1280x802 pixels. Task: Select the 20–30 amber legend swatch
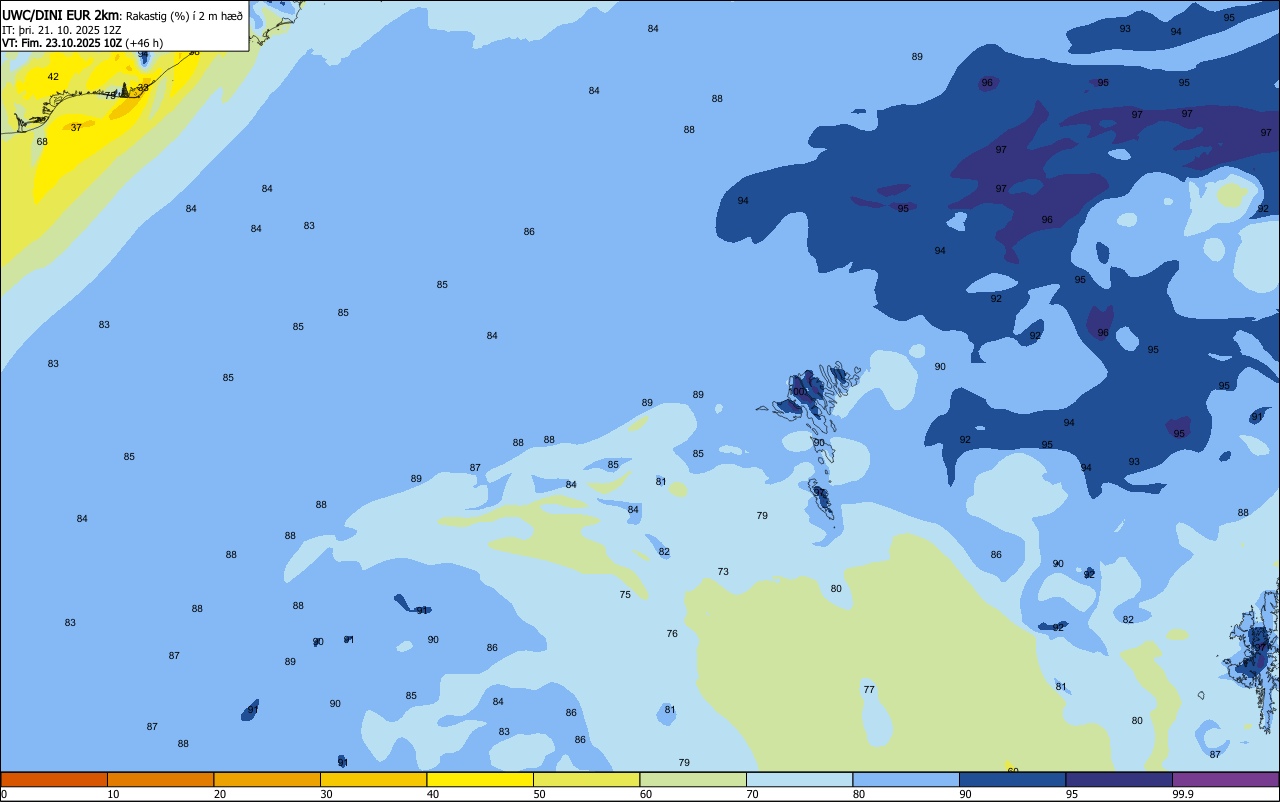(267, 779)
